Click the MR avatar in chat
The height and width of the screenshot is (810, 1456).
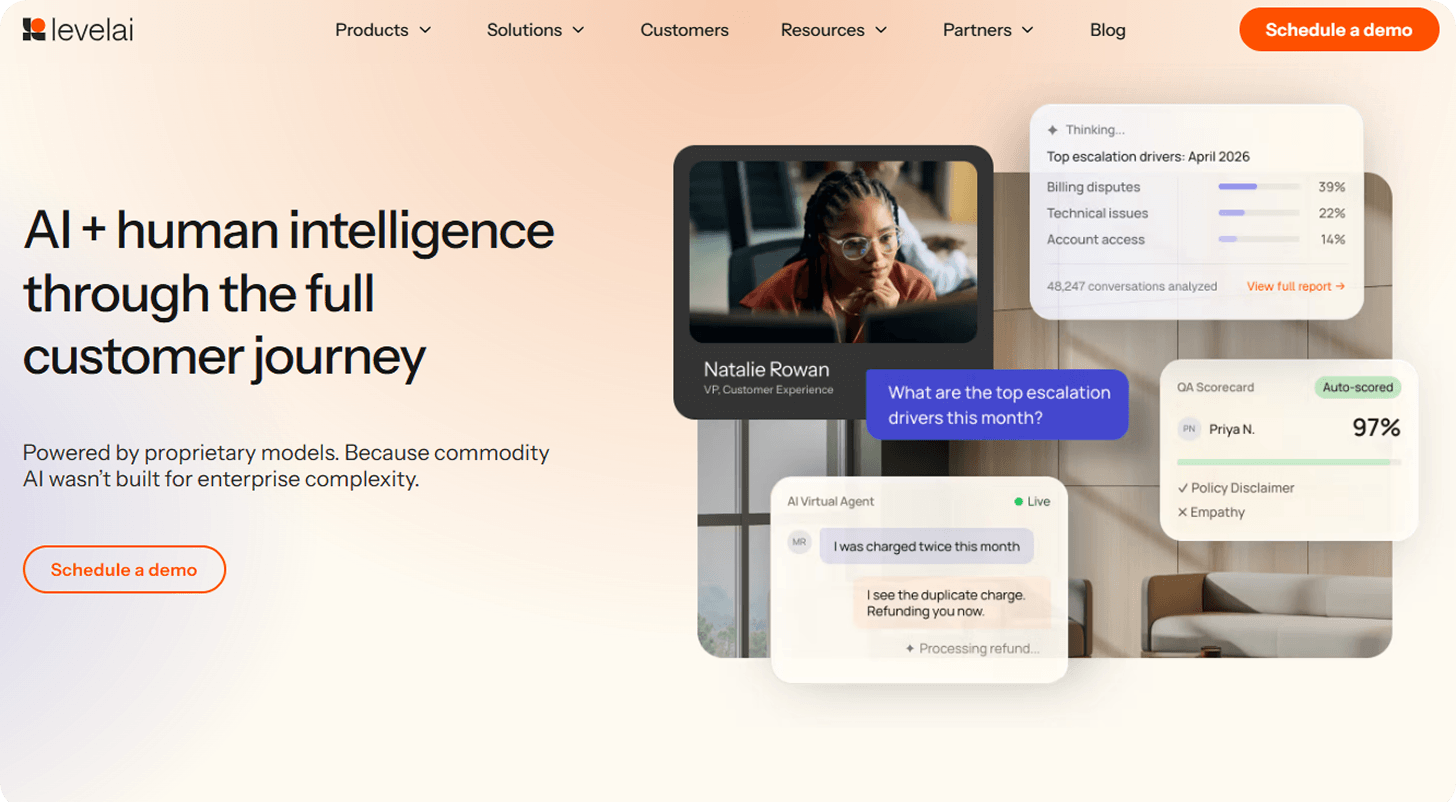(x=799, y=542)
